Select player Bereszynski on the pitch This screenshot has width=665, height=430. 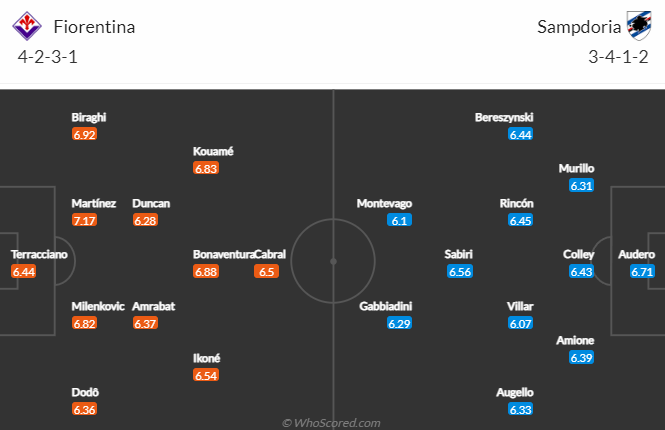pyautogui.click(x=504, y=117)
